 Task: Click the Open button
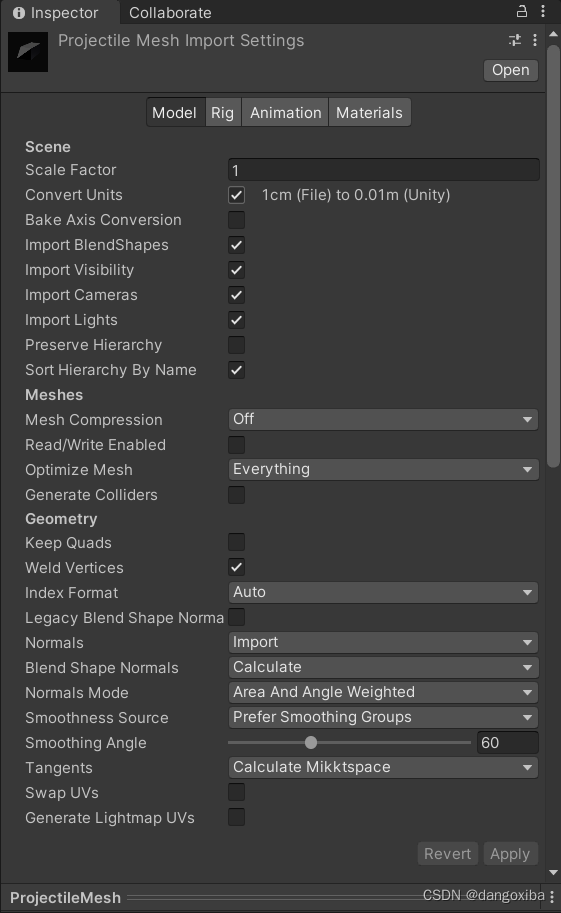click(x=511, y=70)
